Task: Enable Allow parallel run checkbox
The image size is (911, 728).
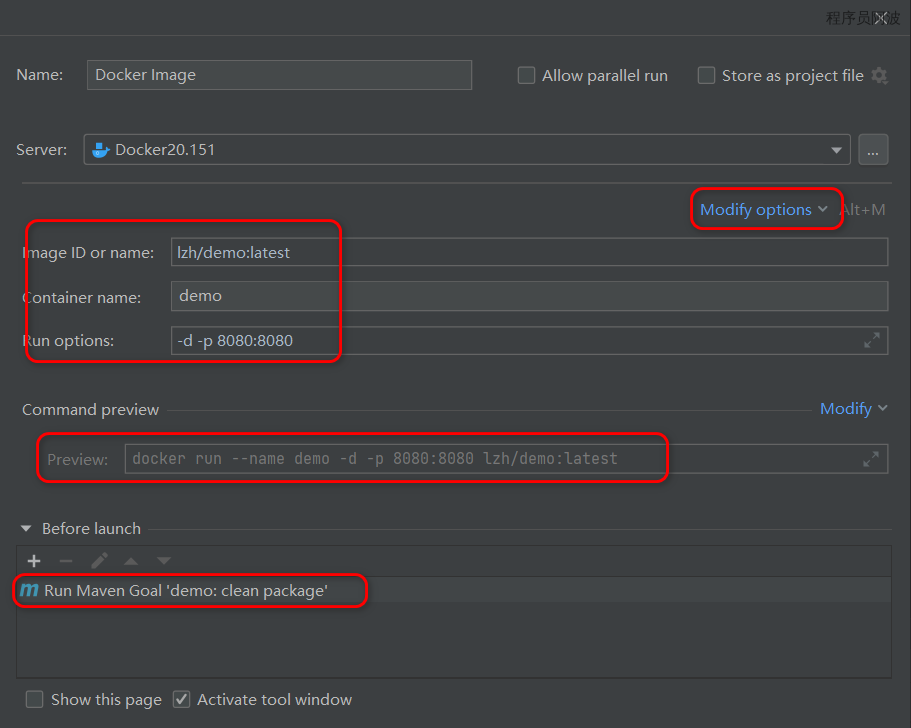Action: point(526,76)
